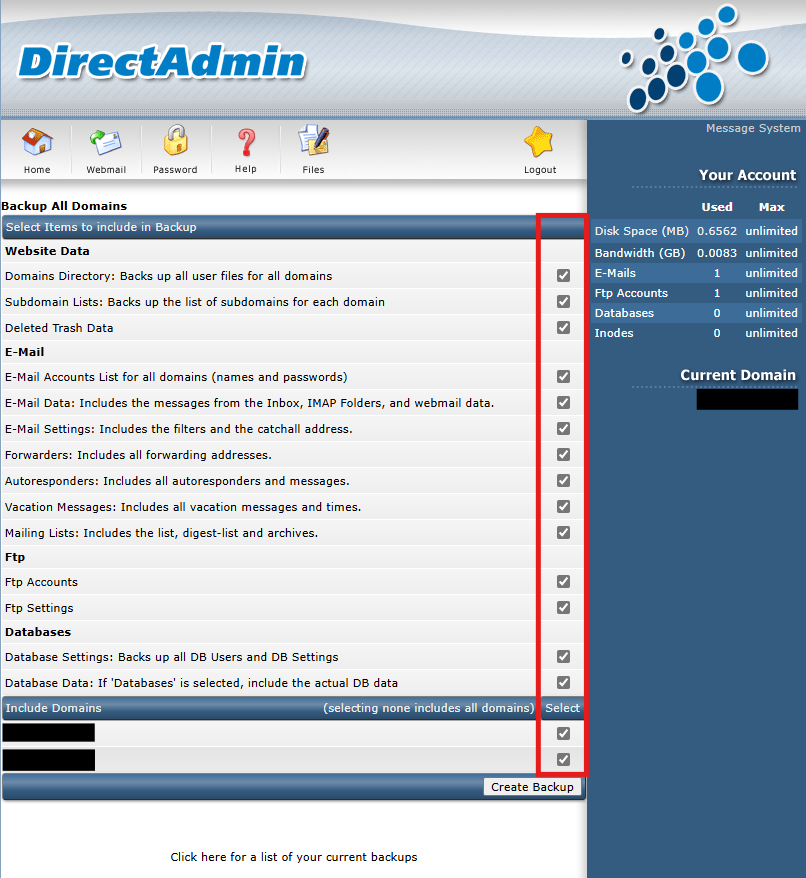Toggle last Include Domains row checkbox
The image size is (806, 878).
point(563,759)
